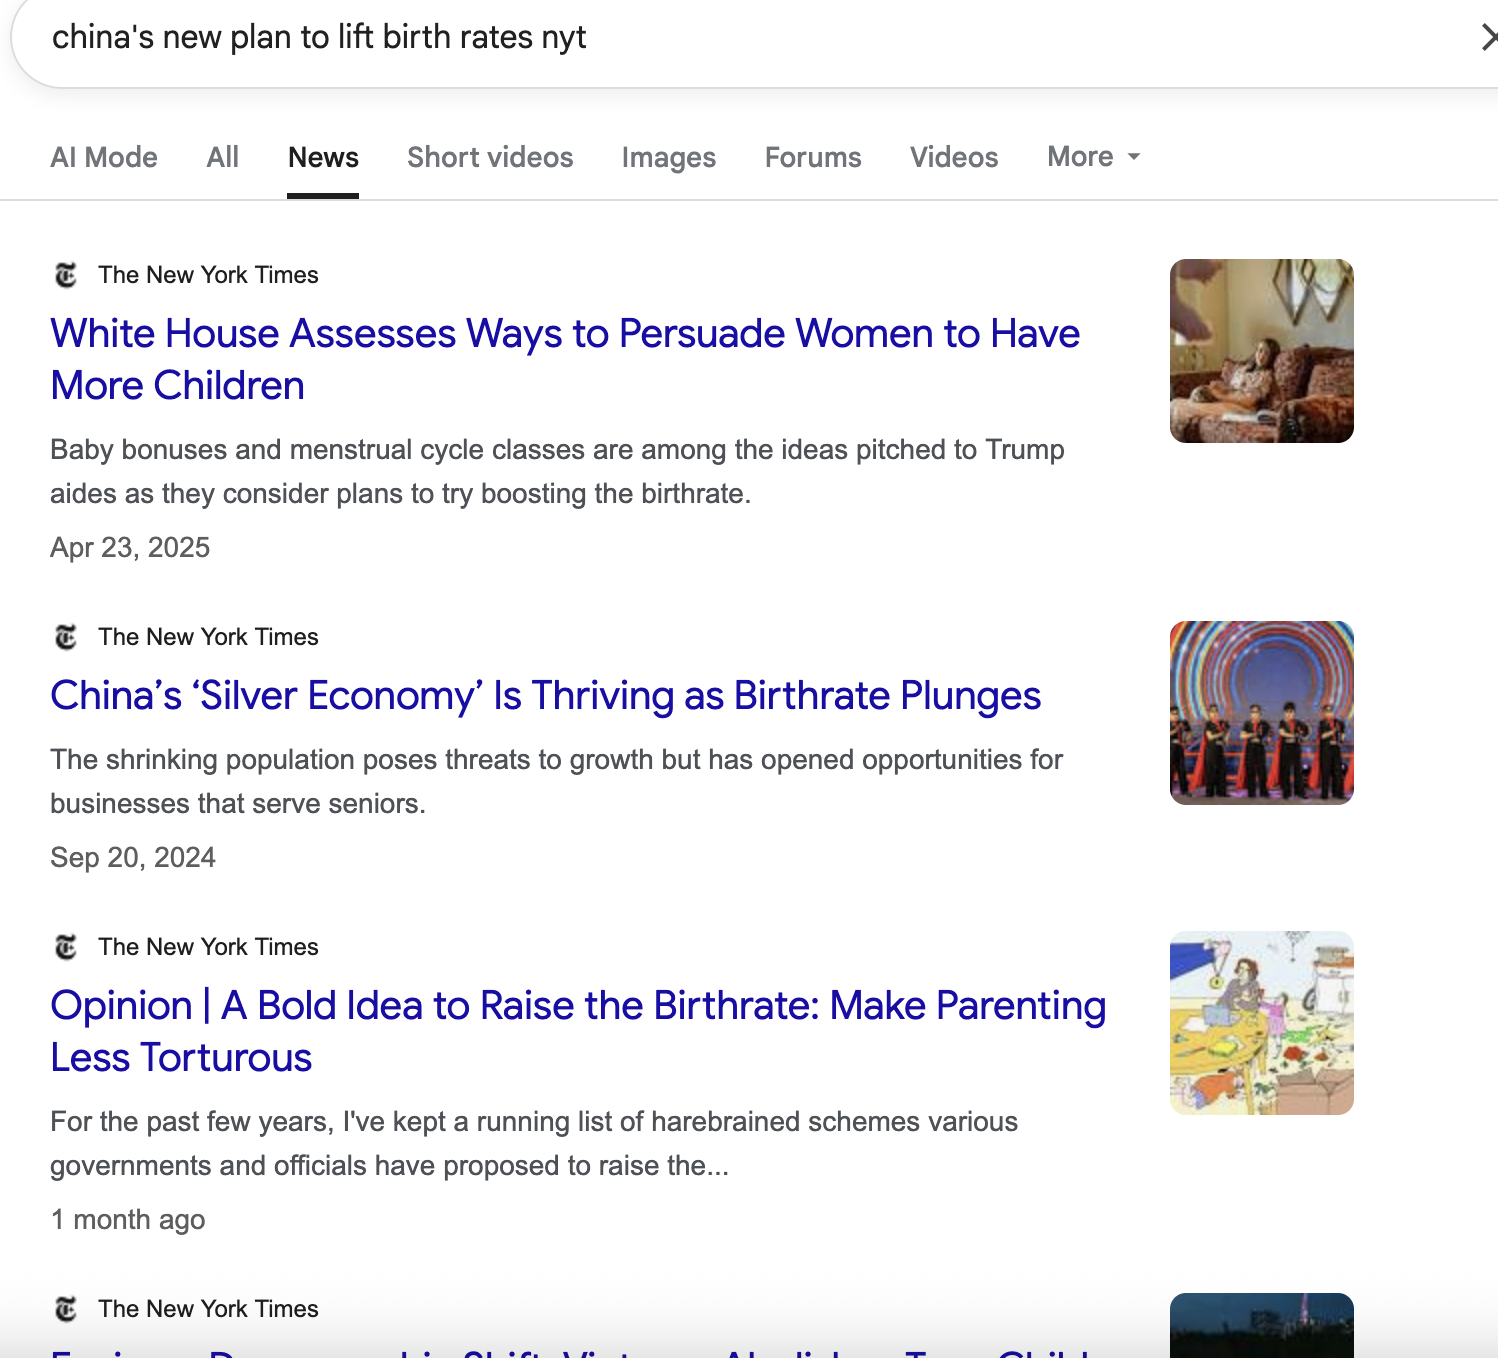Click NYT logo icon on the bottom partially visible result
This screenshot has width=1498, height=1358.
click(66, 1308)
